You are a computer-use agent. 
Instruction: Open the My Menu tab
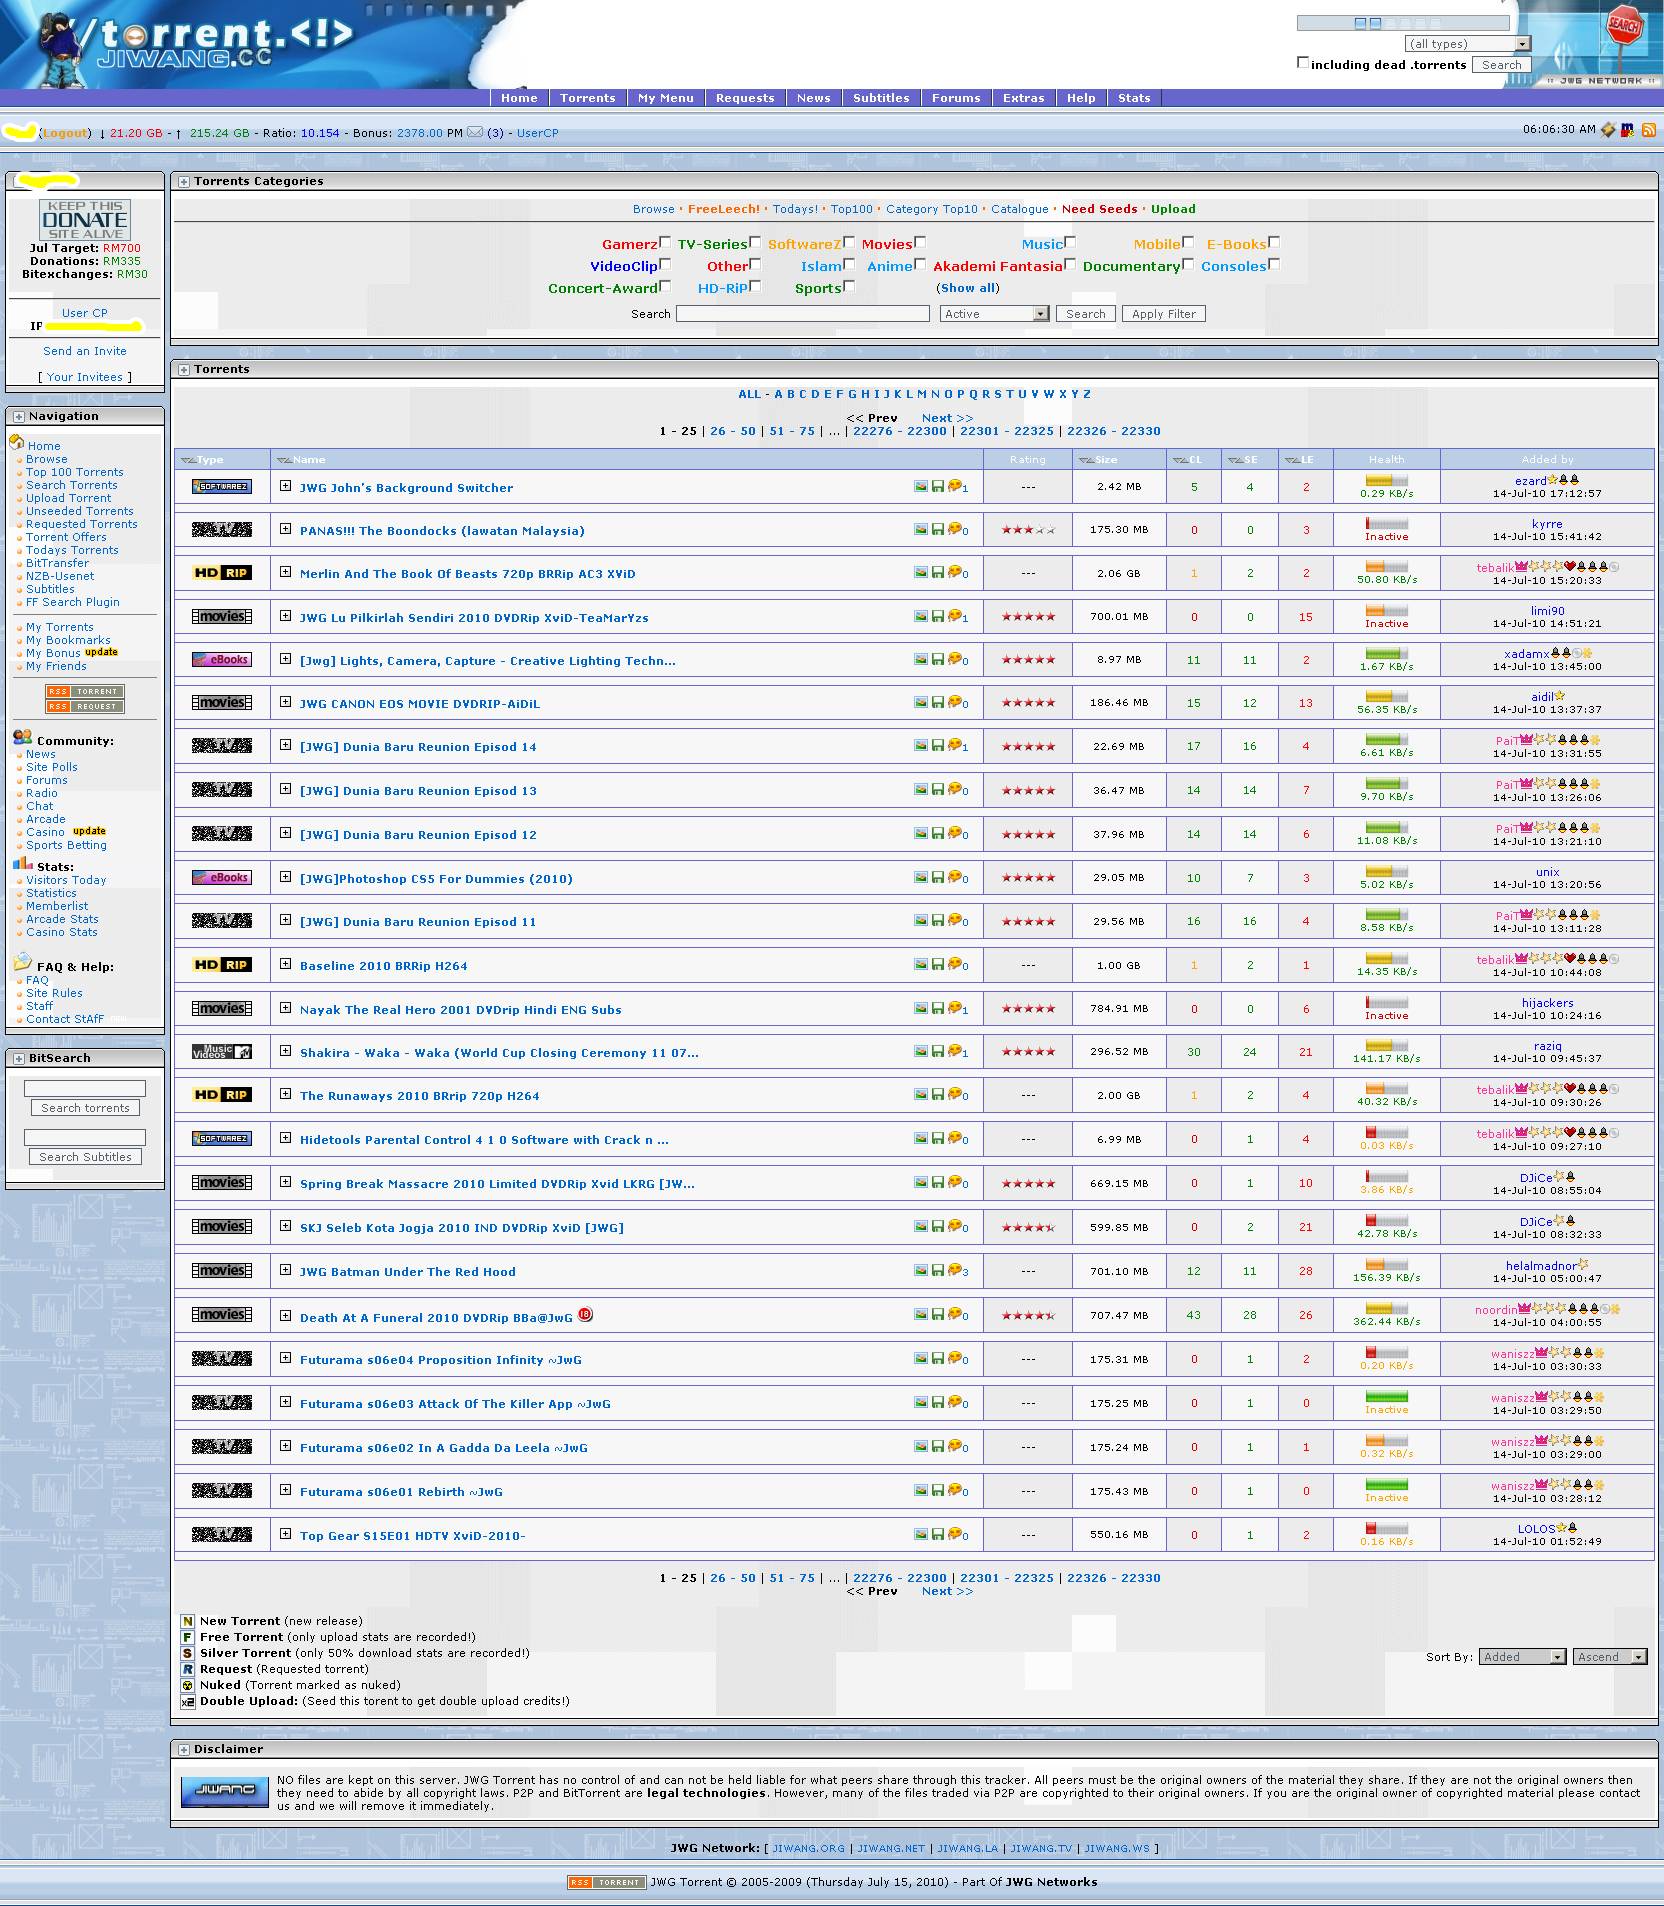tap(666, 98)
